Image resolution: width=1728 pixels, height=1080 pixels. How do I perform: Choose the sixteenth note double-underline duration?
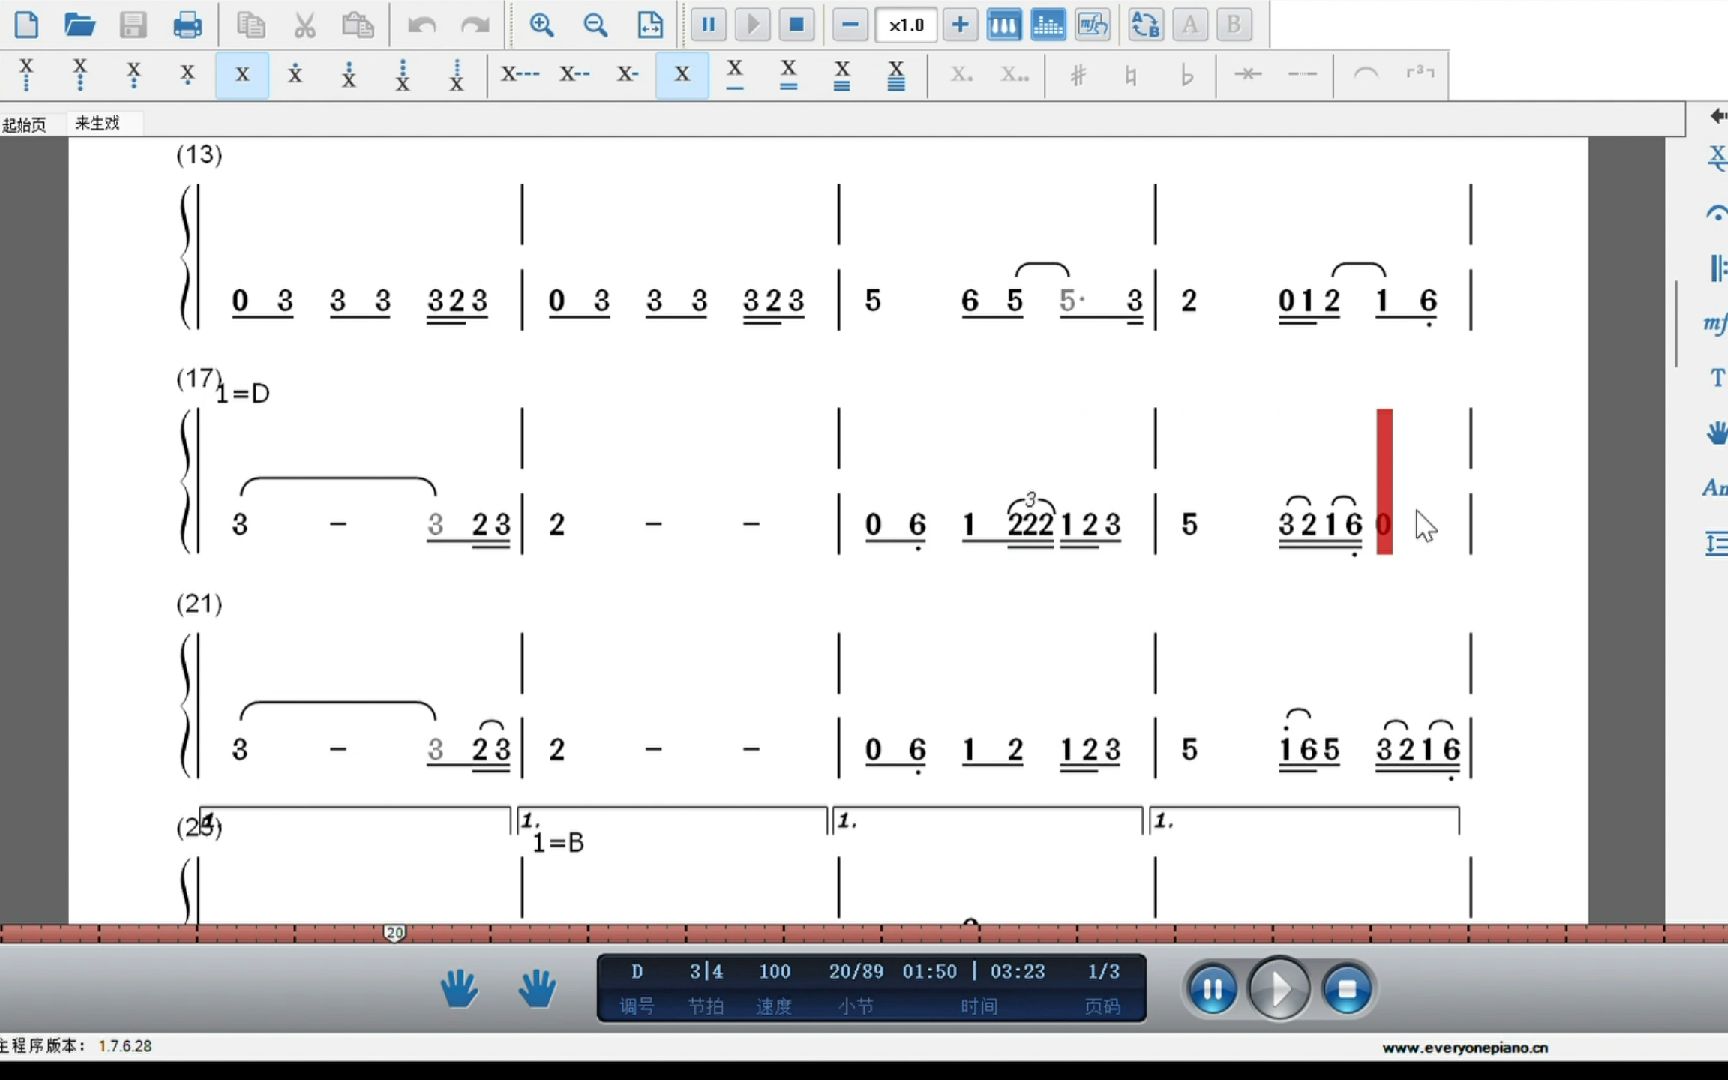[x=789, y=75]
